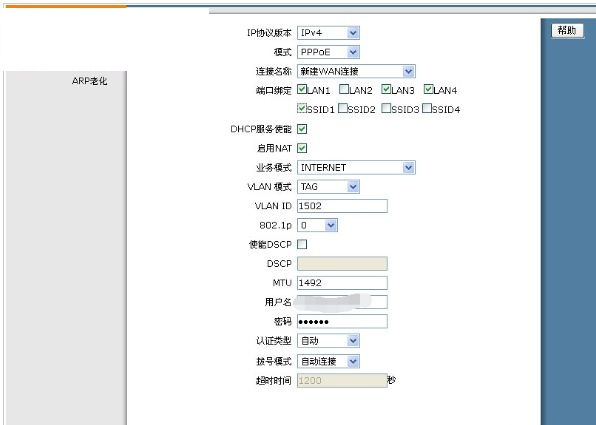Screen dimensions: 596x425
Task: Open the 连接名称 新建WAN连接 dropdown
Action: 356,71
